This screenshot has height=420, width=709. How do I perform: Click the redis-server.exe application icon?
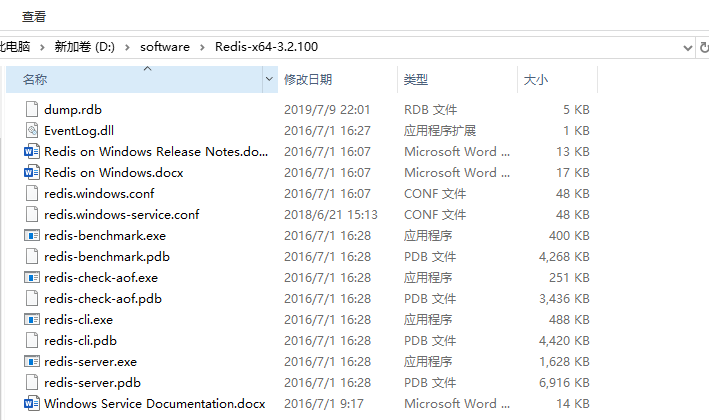pos(32,362)
